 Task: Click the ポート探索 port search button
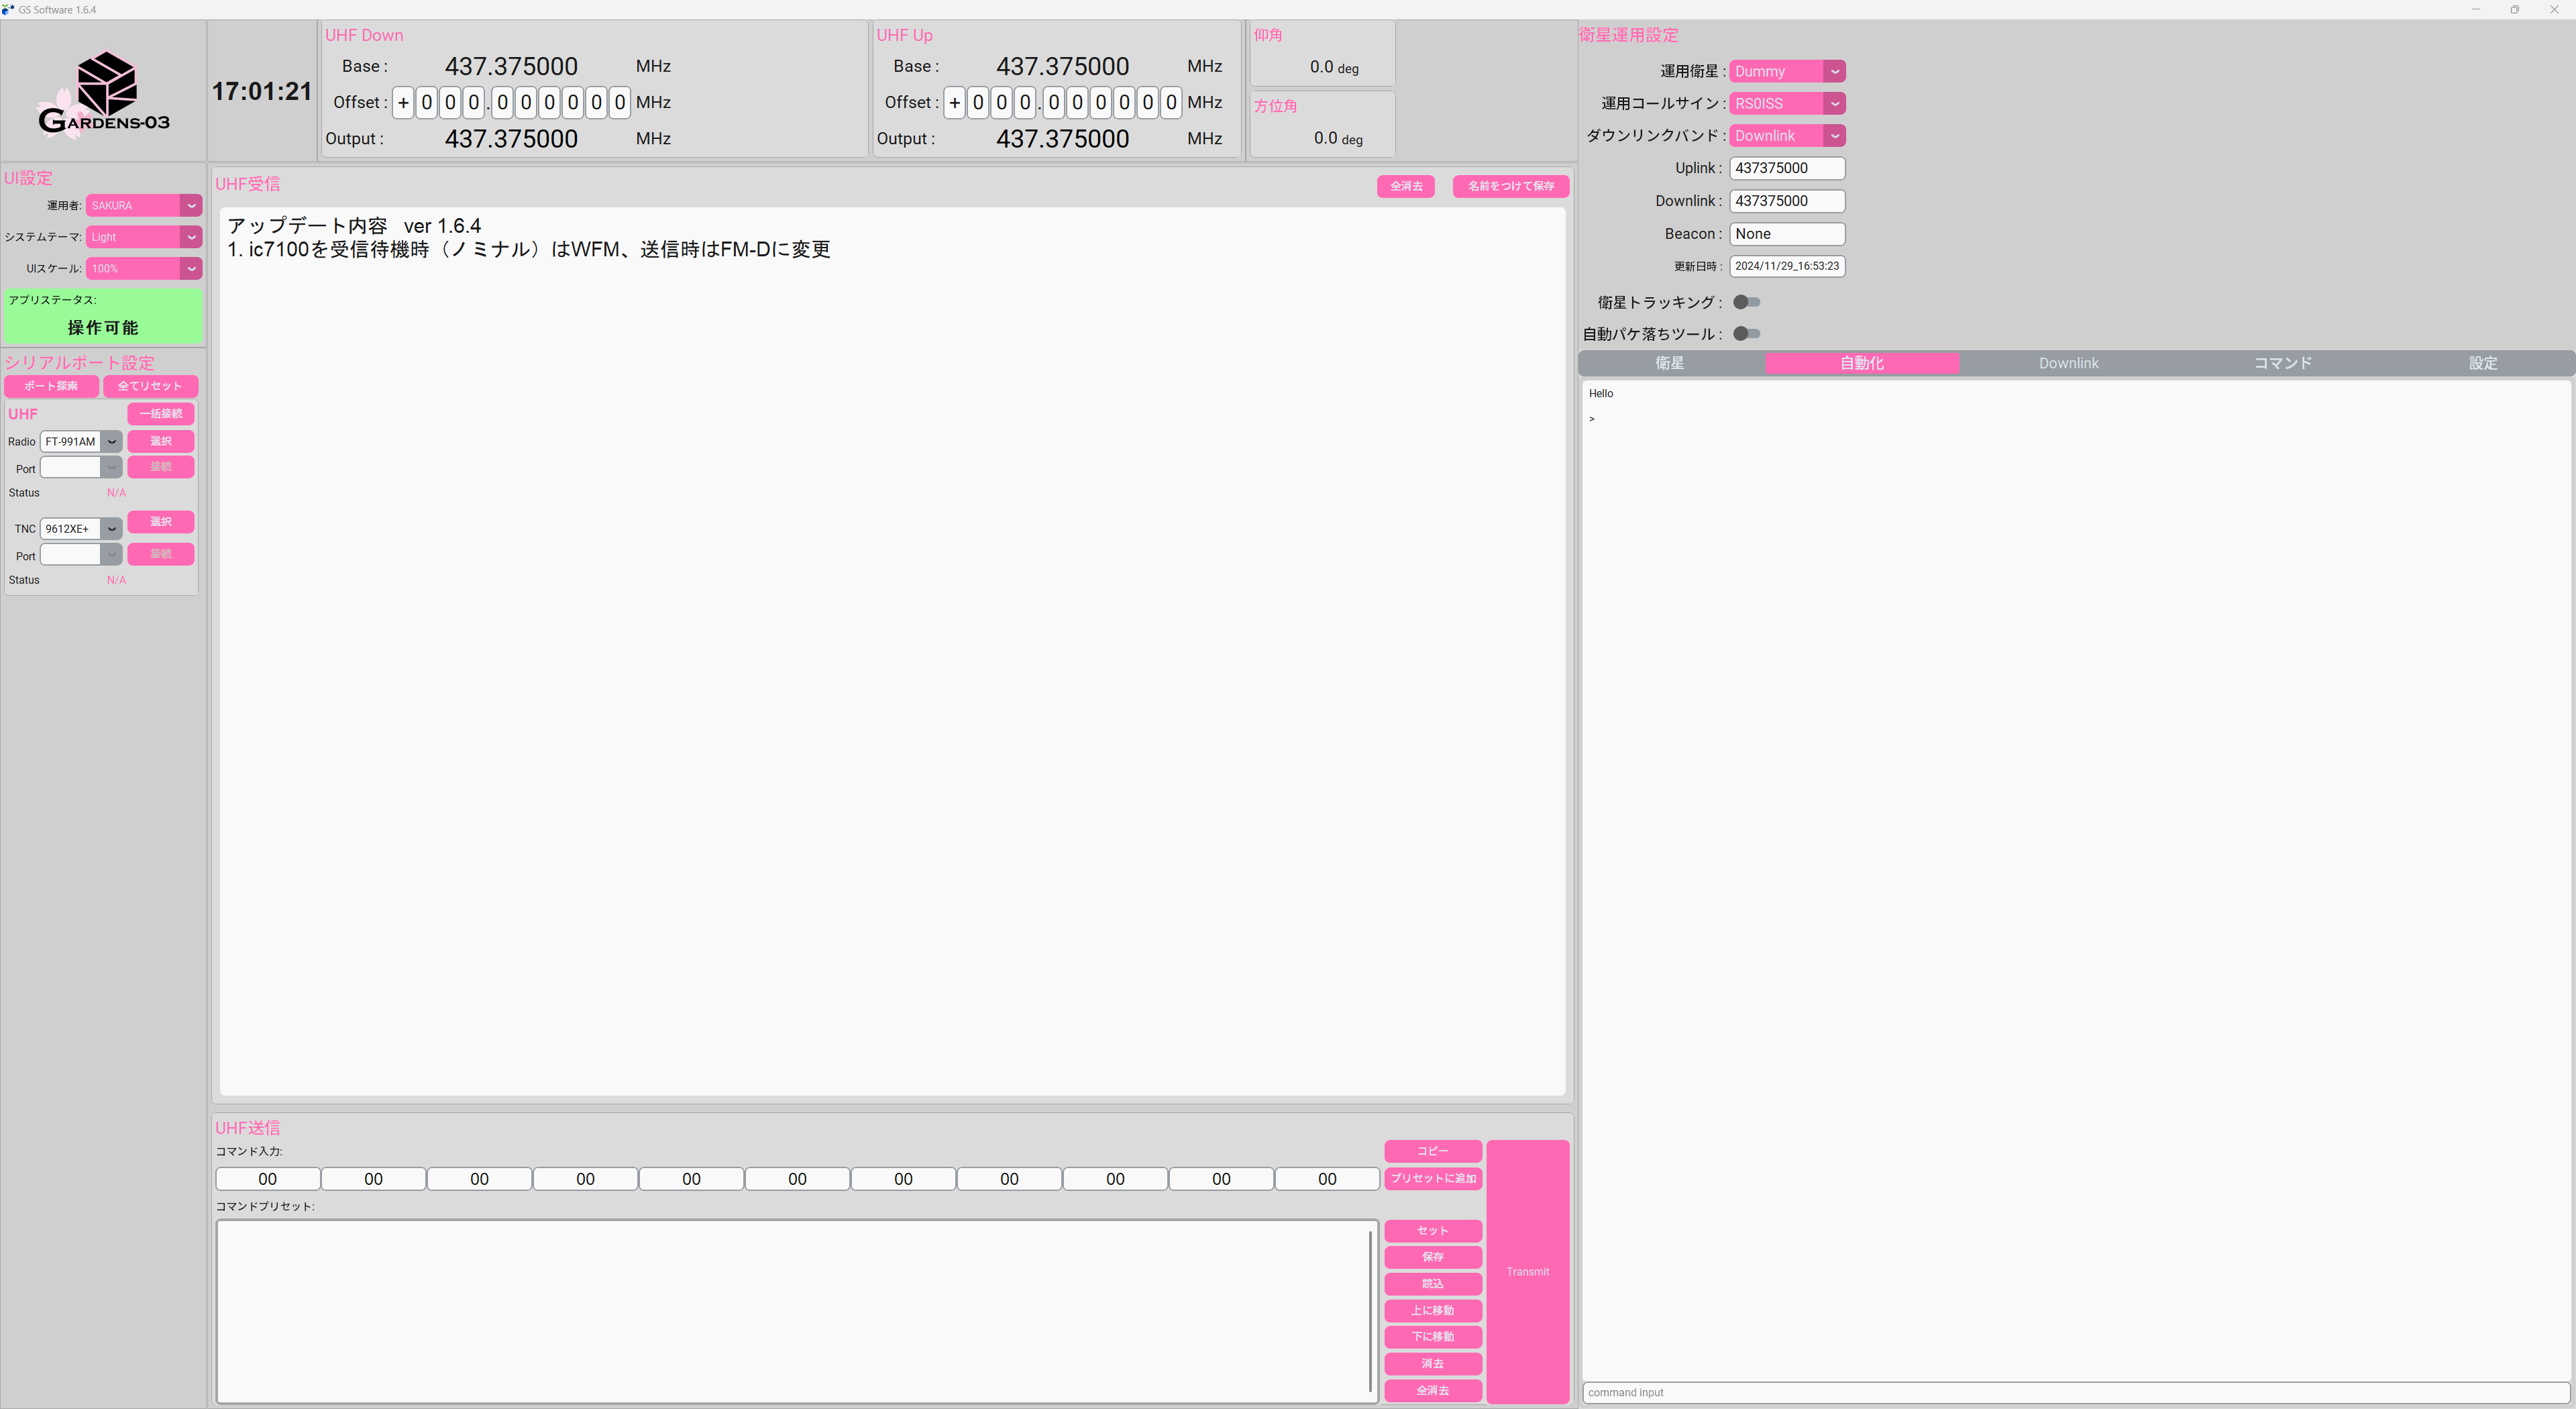[51, 386]
